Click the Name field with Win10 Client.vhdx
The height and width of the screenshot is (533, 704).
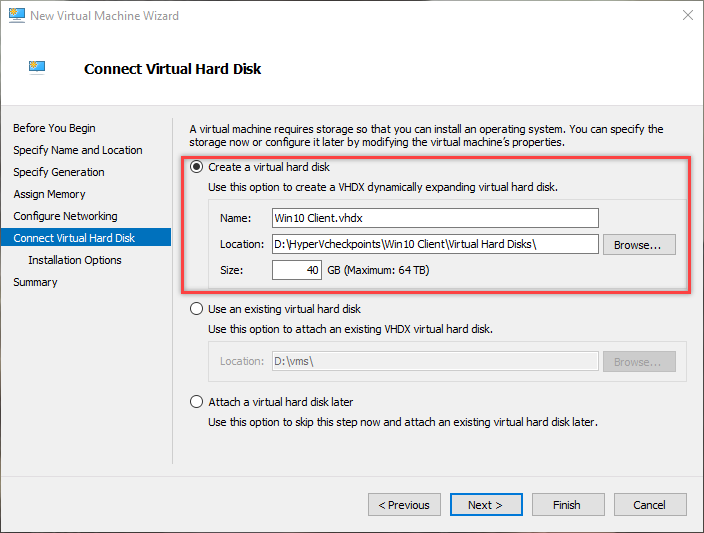(x=435, y=218)
